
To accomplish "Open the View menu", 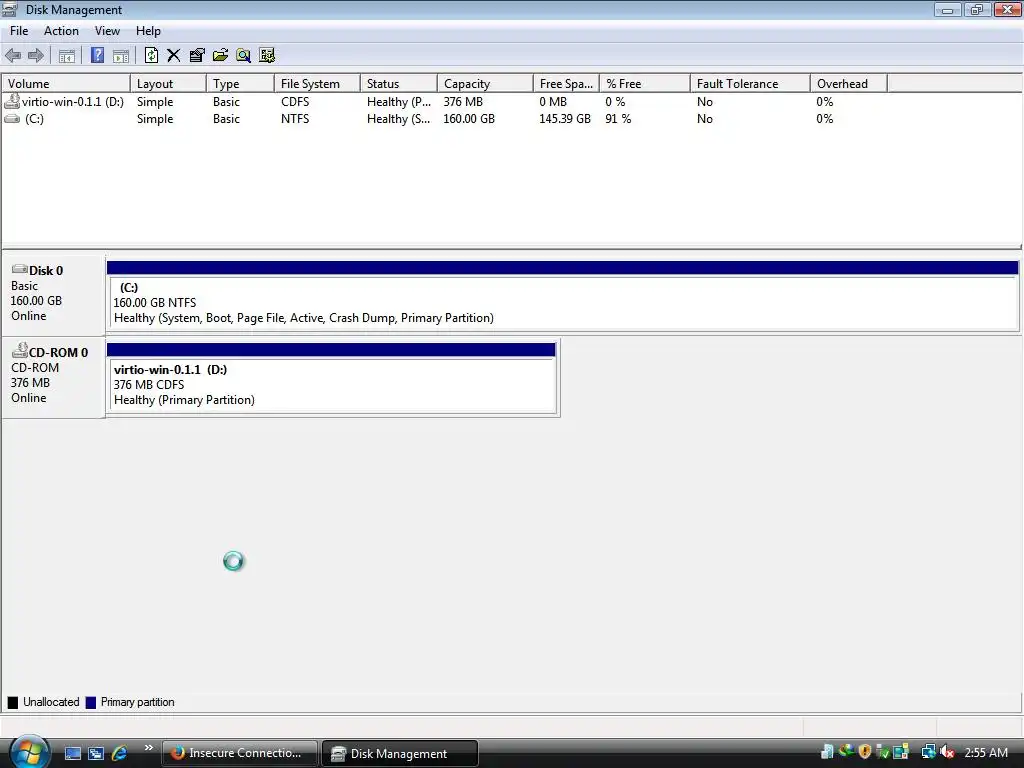I will 107,31.
